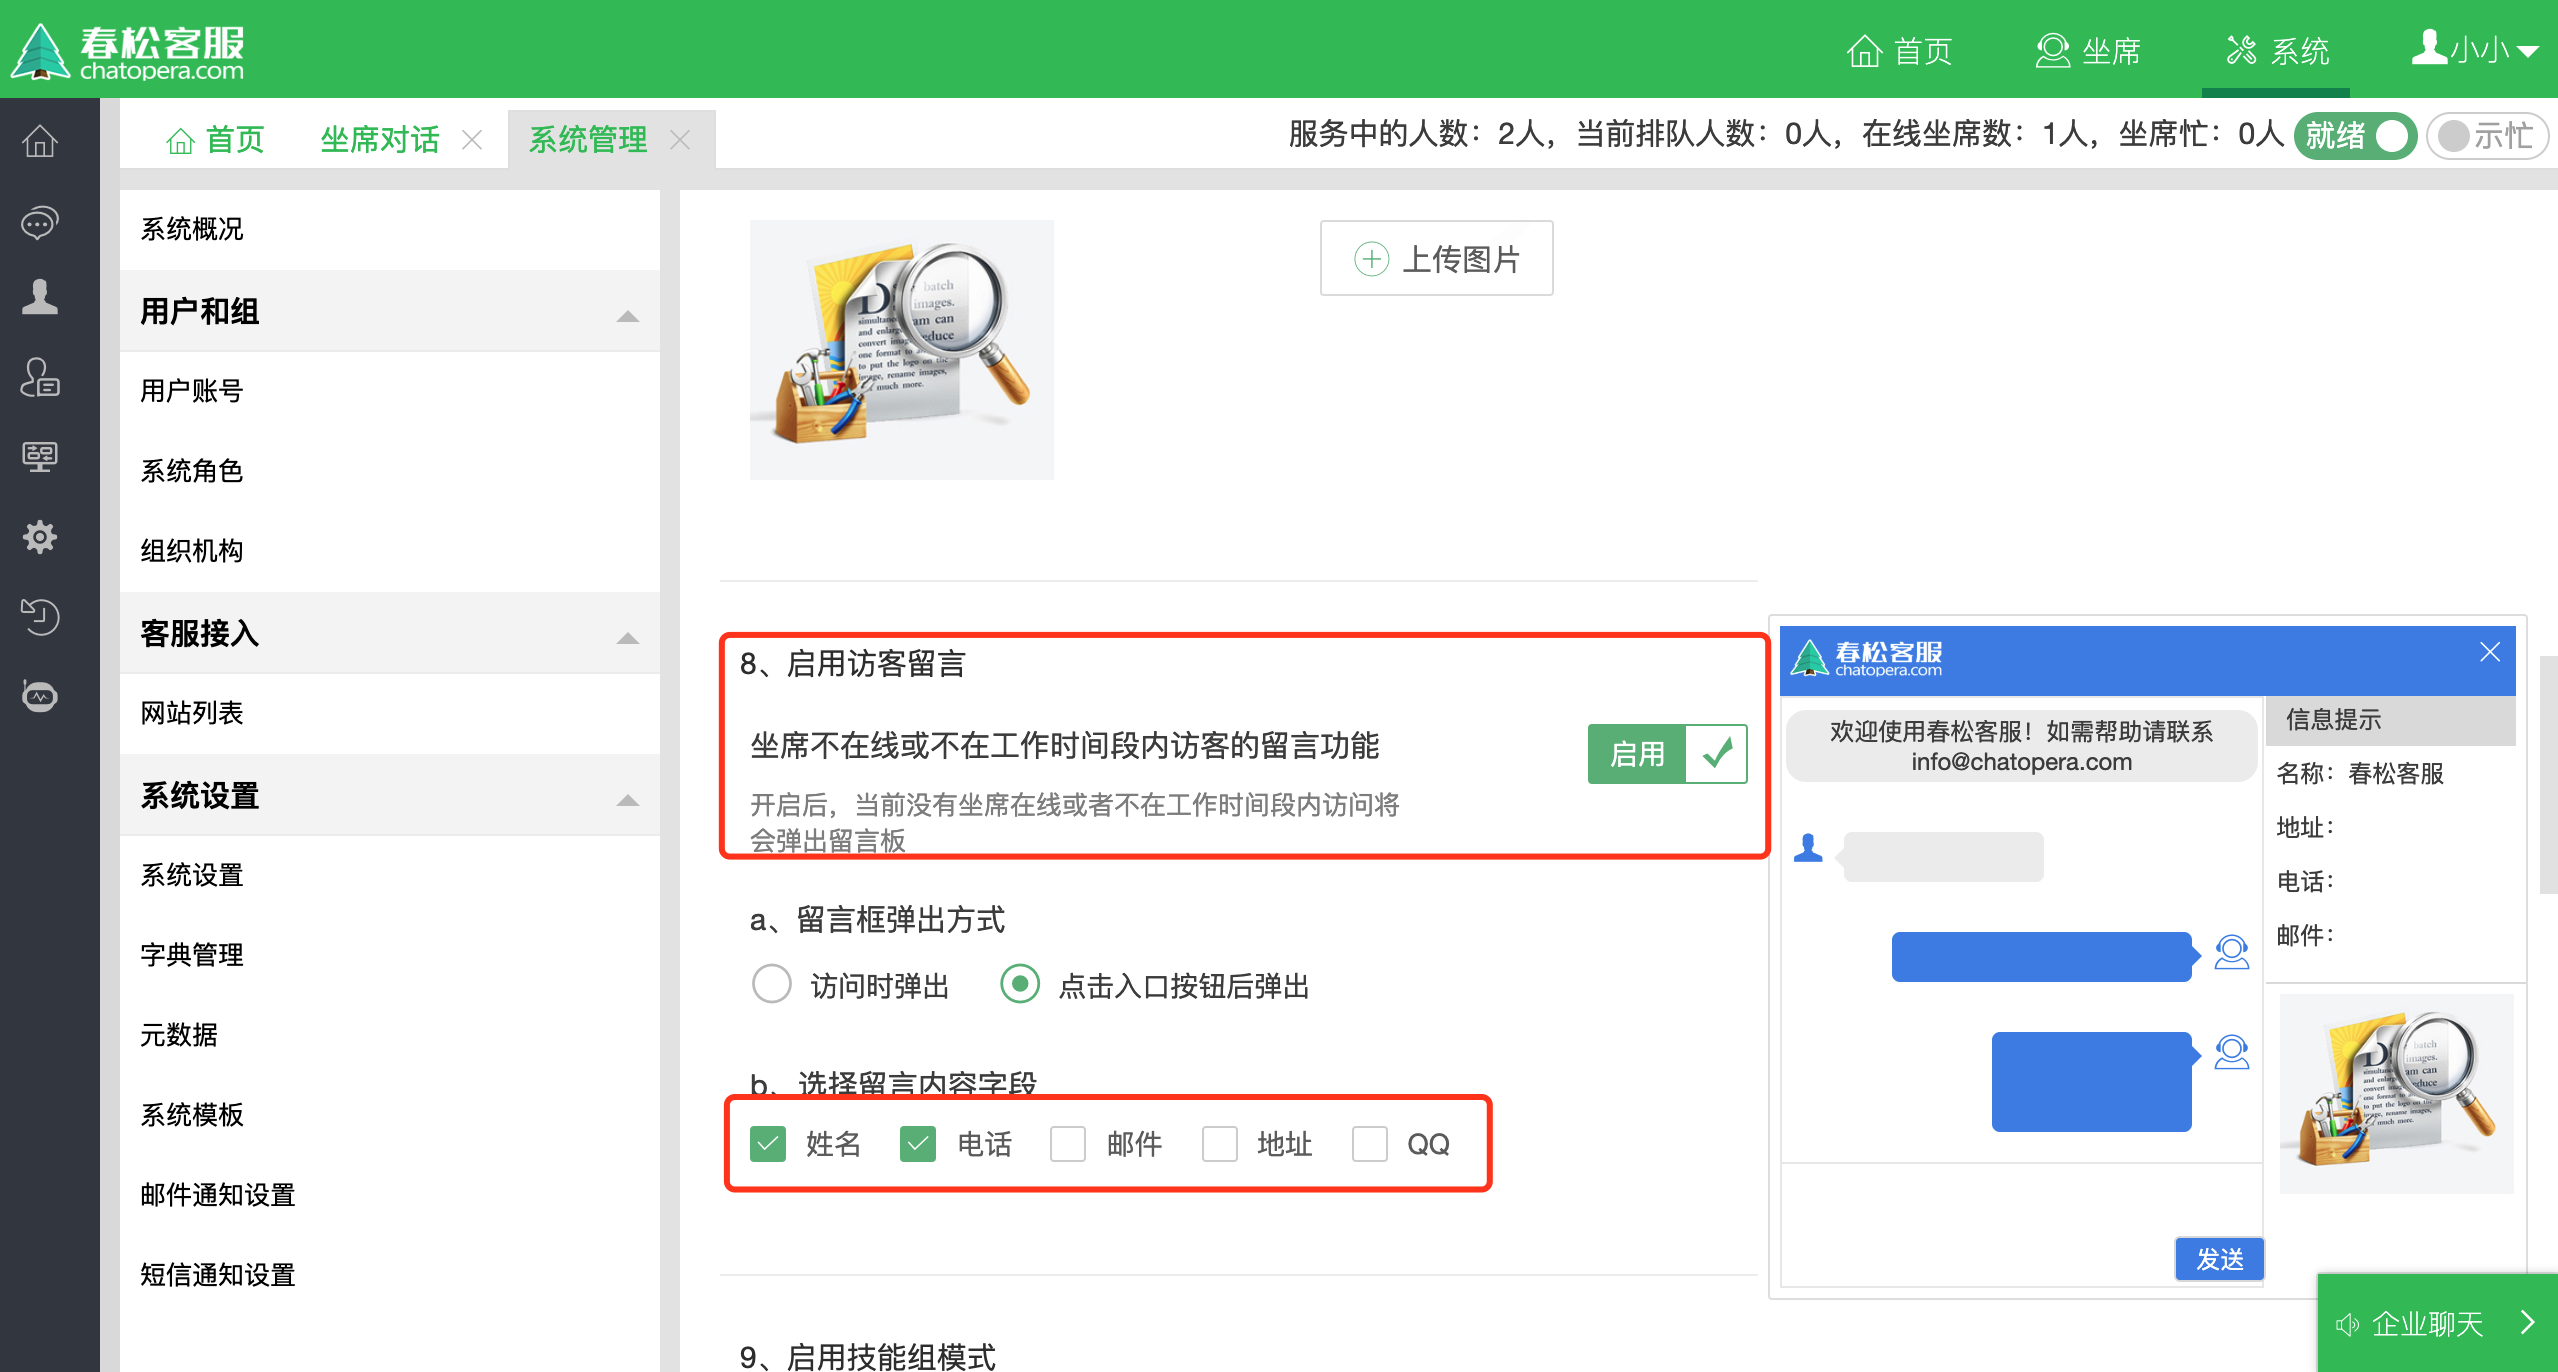The height and width of the screenshot is (1372, 2558).
Task: Click the history clock icon in sidebar
Action: point(40,617)
